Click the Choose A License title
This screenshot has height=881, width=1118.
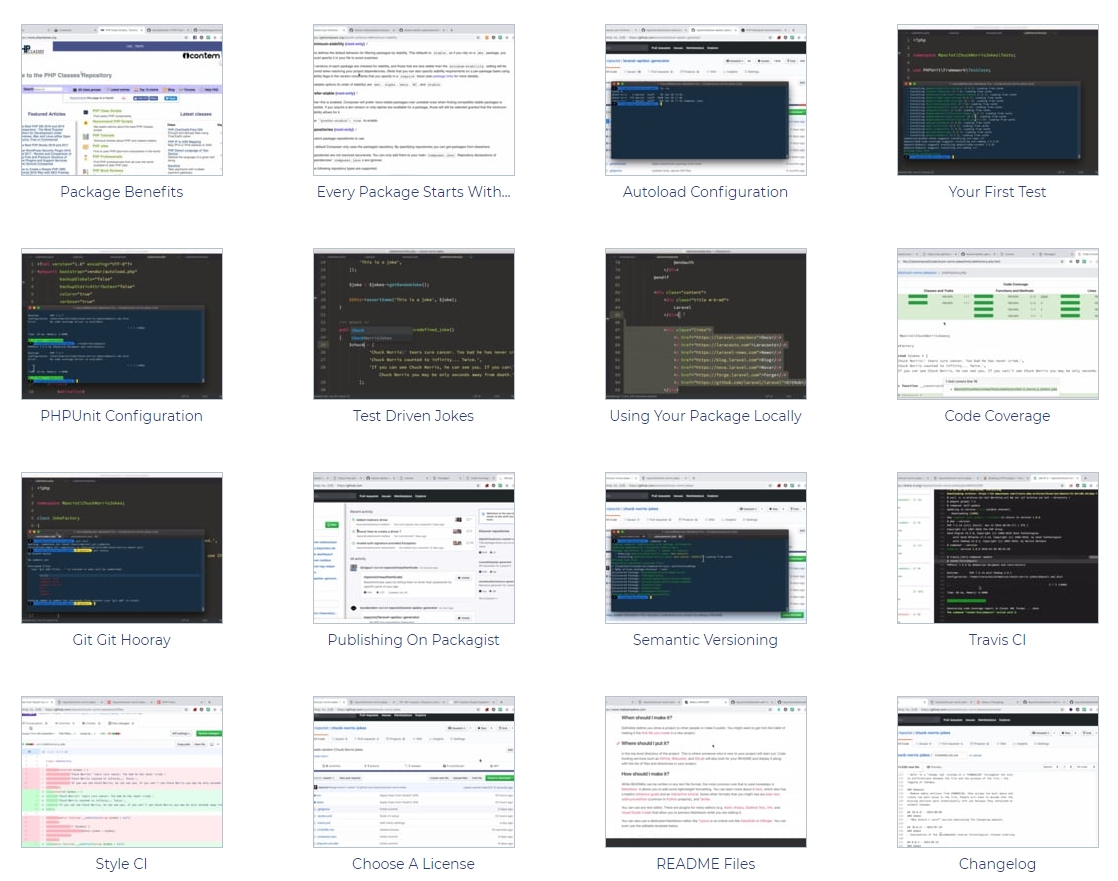tap(414, 863)
